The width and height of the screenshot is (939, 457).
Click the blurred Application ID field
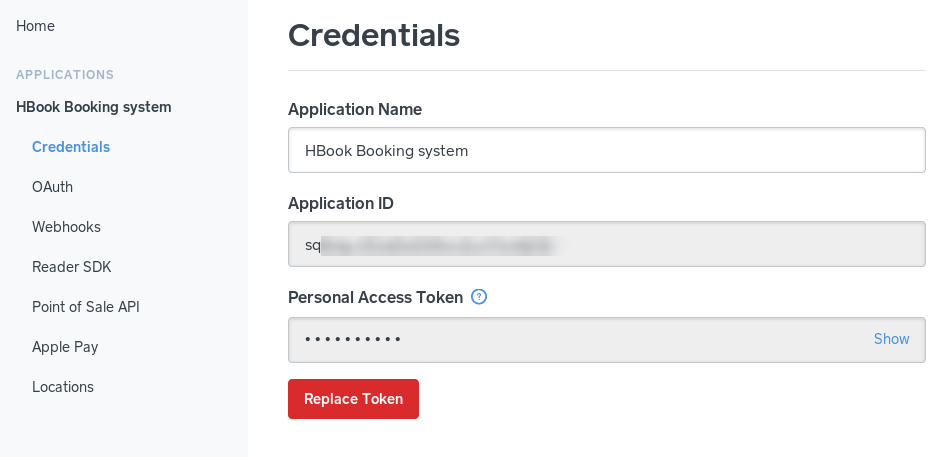(x=606, y=245)
